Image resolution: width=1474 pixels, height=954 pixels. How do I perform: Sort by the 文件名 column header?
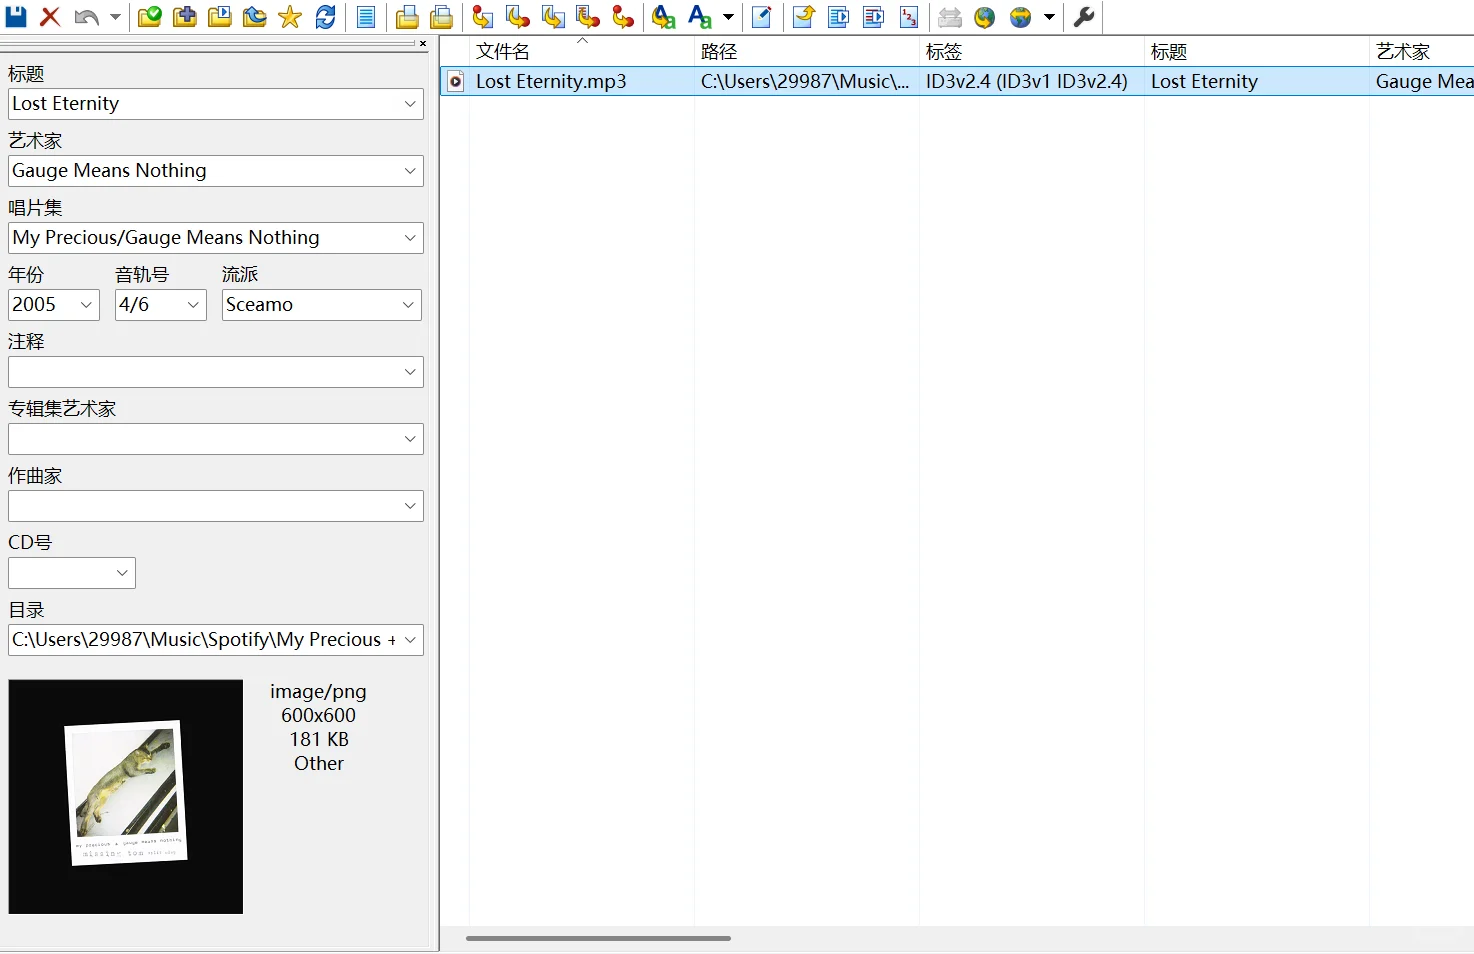582,51
